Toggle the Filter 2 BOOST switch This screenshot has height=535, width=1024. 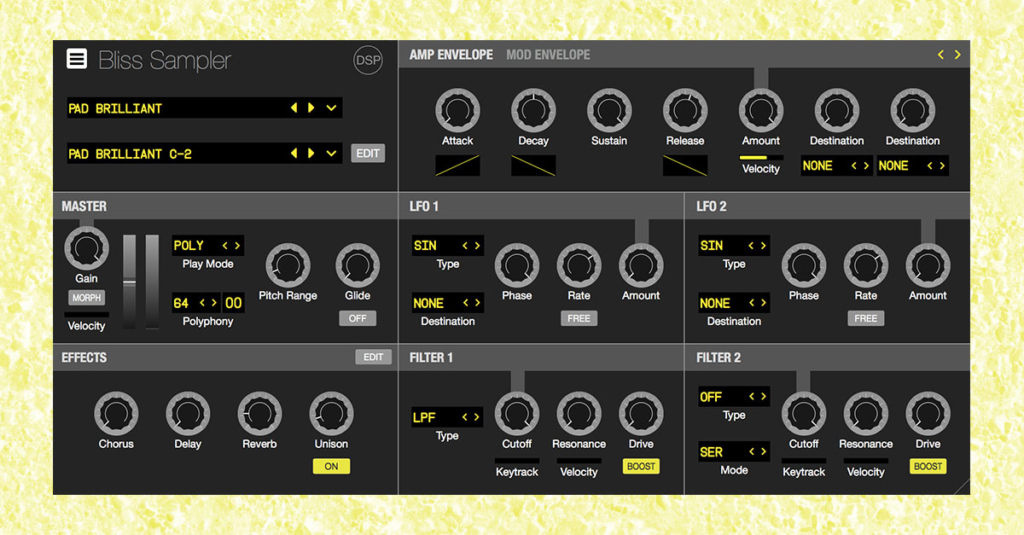click(927, 466)
